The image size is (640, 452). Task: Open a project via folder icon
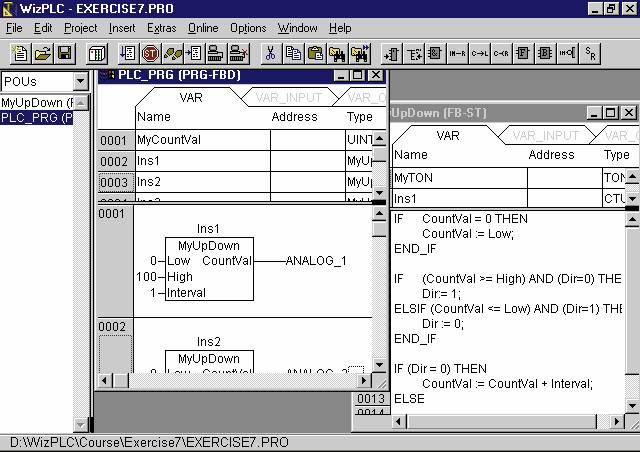[x=42, y=53]
